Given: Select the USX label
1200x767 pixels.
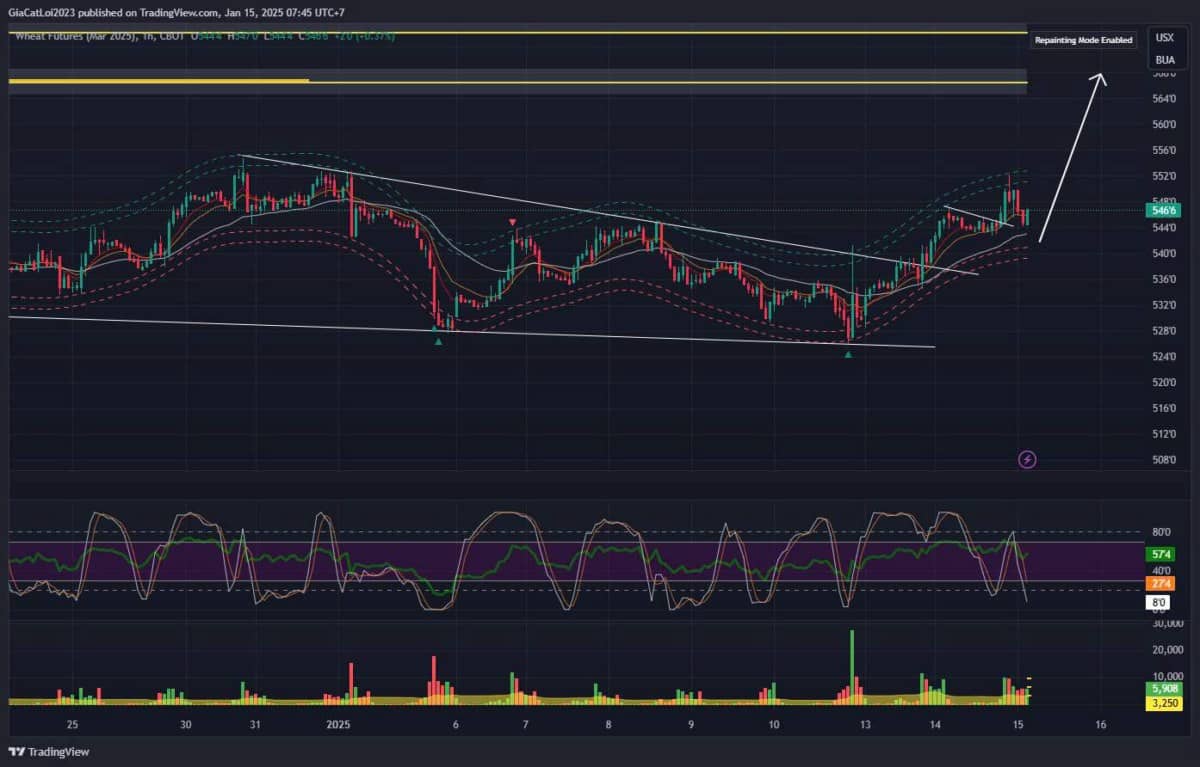Looking at the screenshot, I should 1165,37.
